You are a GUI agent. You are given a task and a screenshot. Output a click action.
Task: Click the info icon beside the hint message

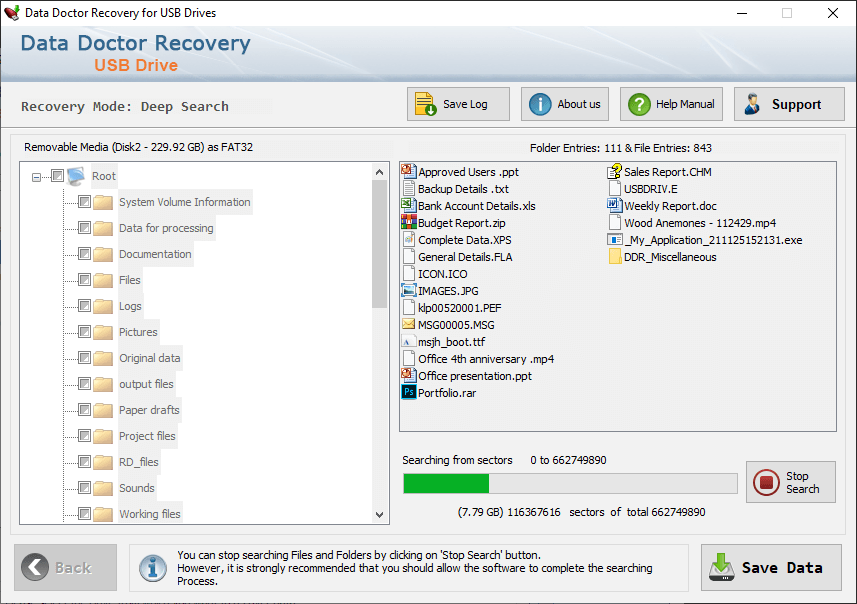(x=153, y=567)
